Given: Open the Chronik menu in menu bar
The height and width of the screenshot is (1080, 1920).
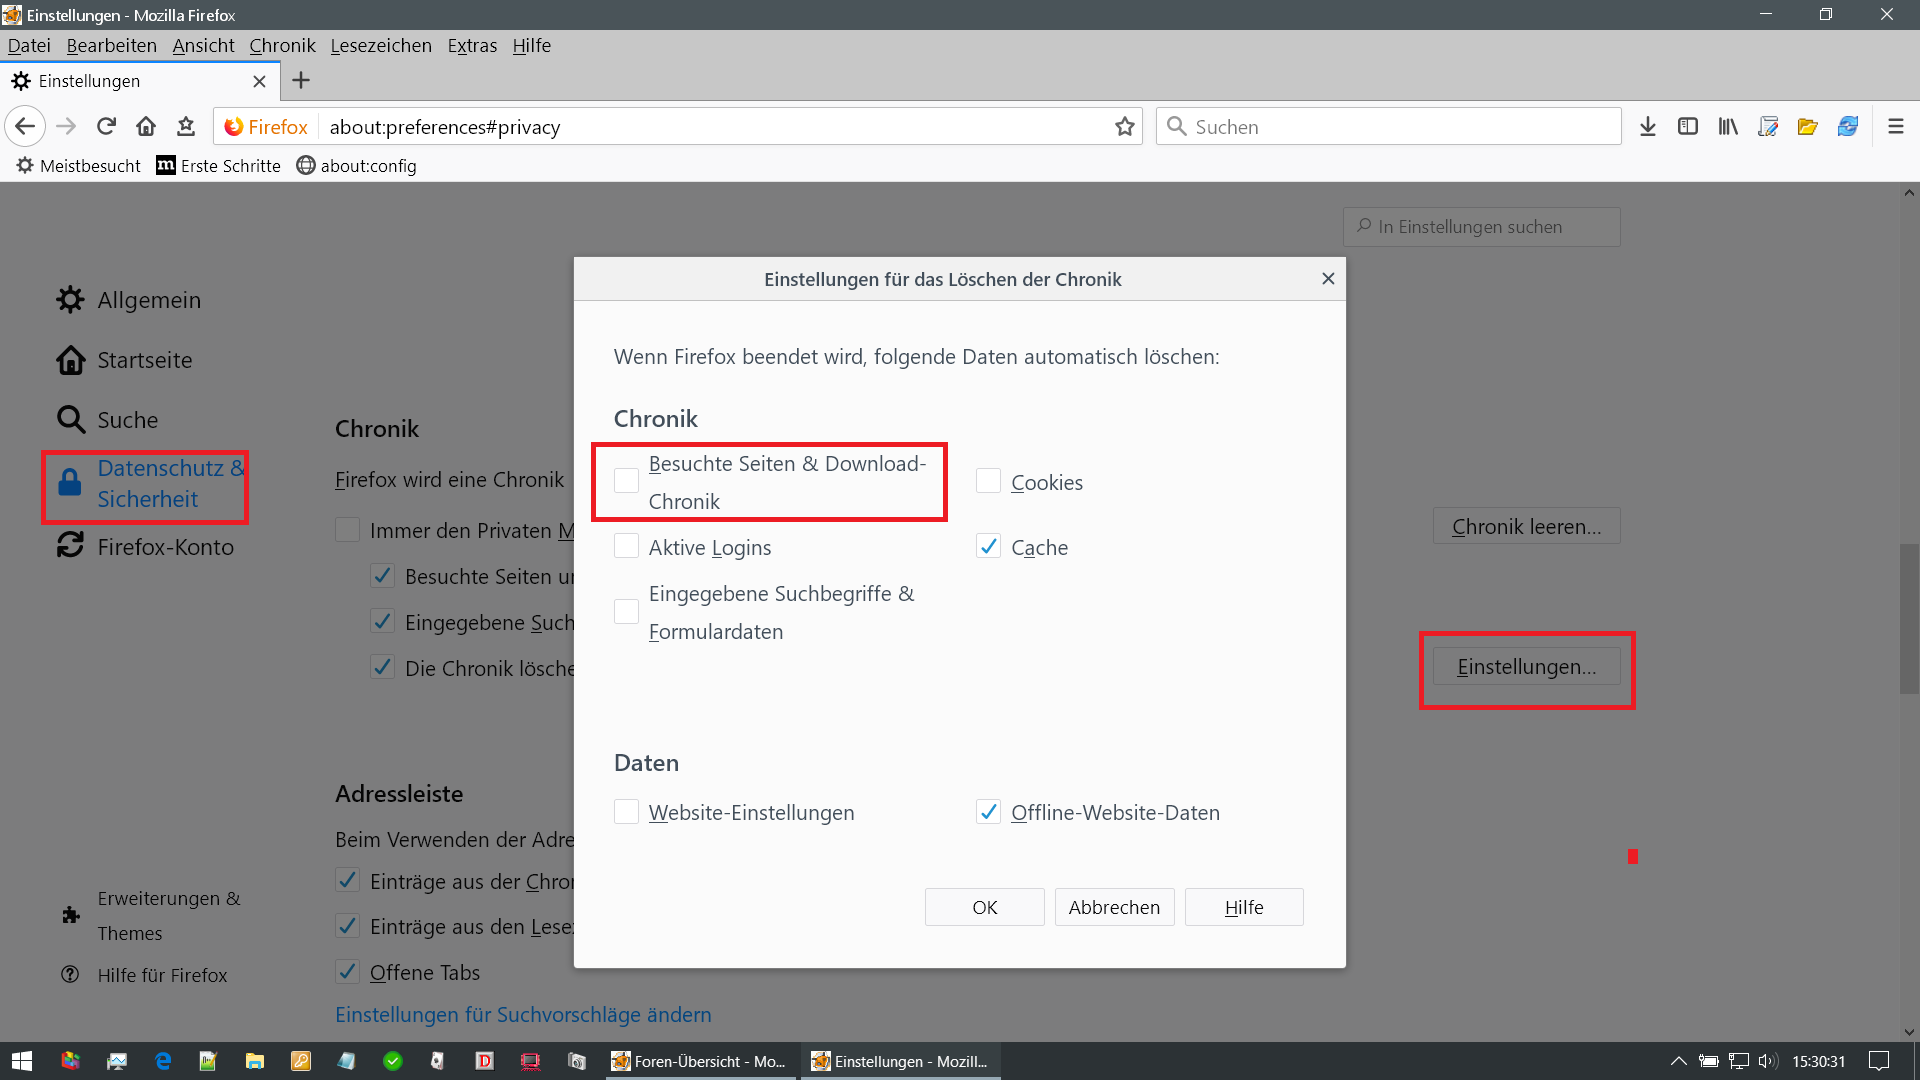Looking at the screenshot, I should 282,46.
